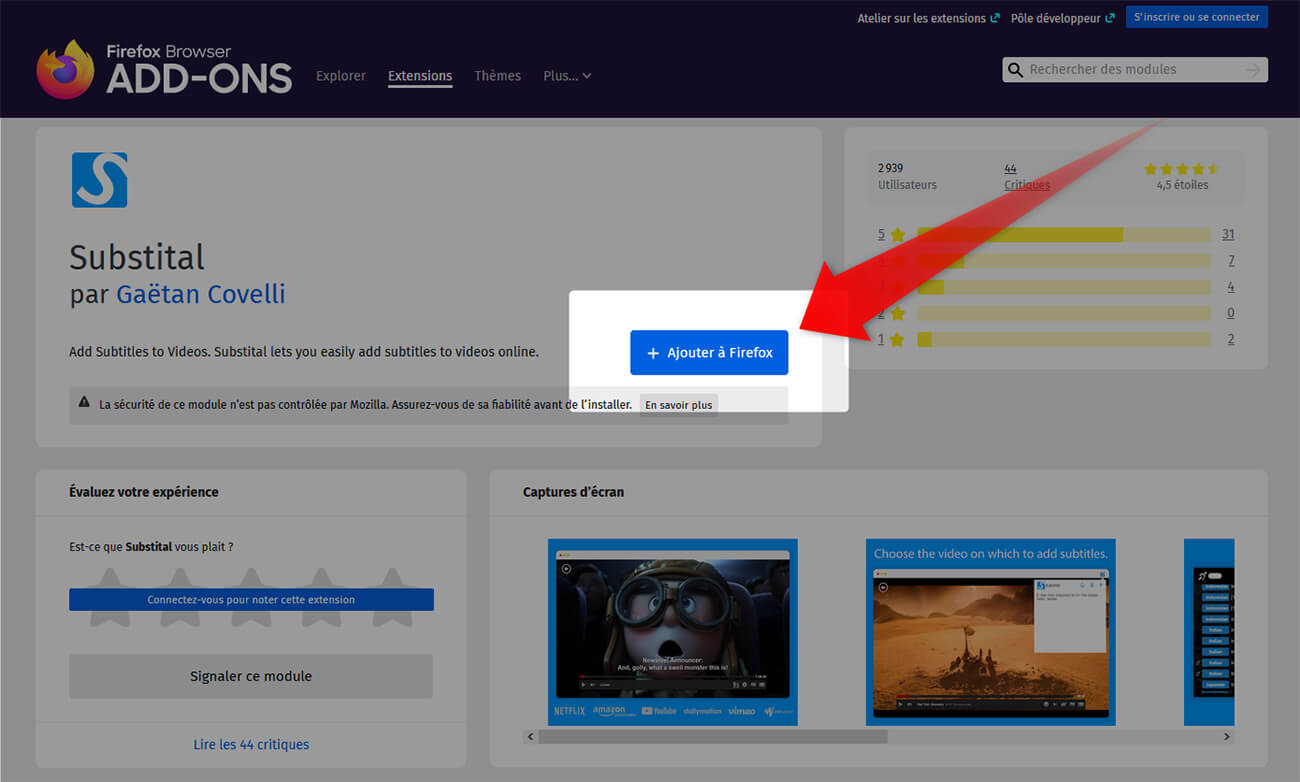1300x782 pixels.
Task: Click the 2 one-star reviews count
Action: point(1231,340)
